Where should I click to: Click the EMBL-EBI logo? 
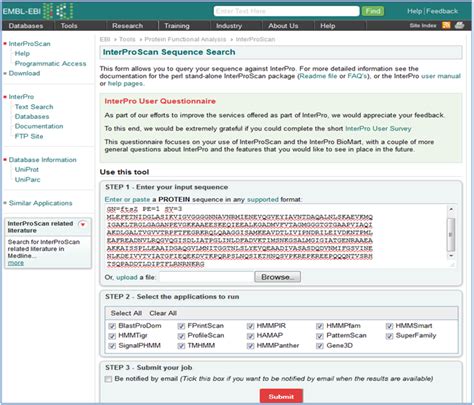point(38,11)
